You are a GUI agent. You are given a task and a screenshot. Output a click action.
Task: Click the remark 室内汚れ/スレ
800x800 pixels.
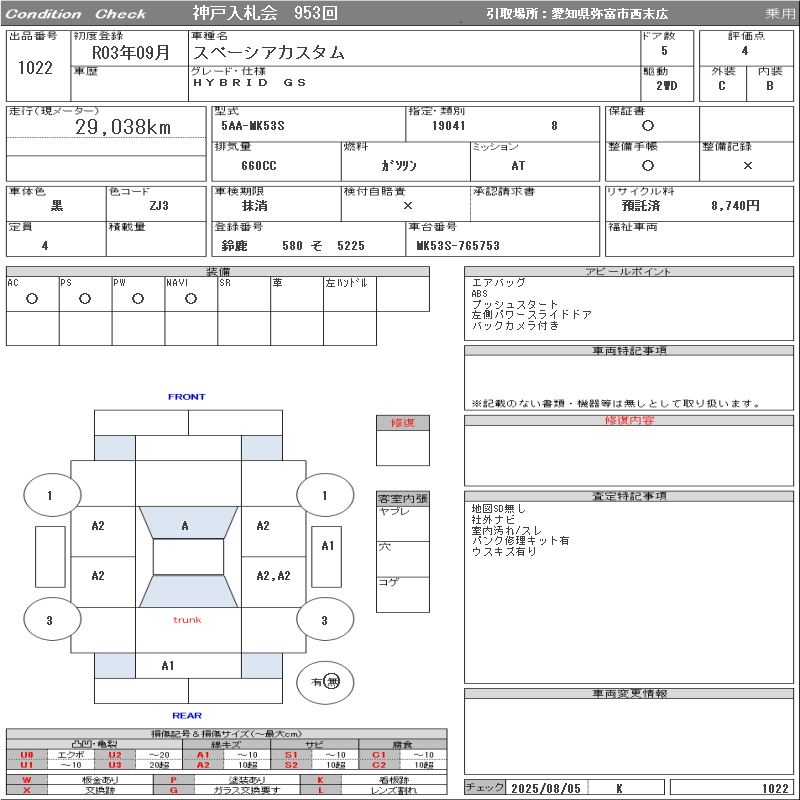[507, 530]
